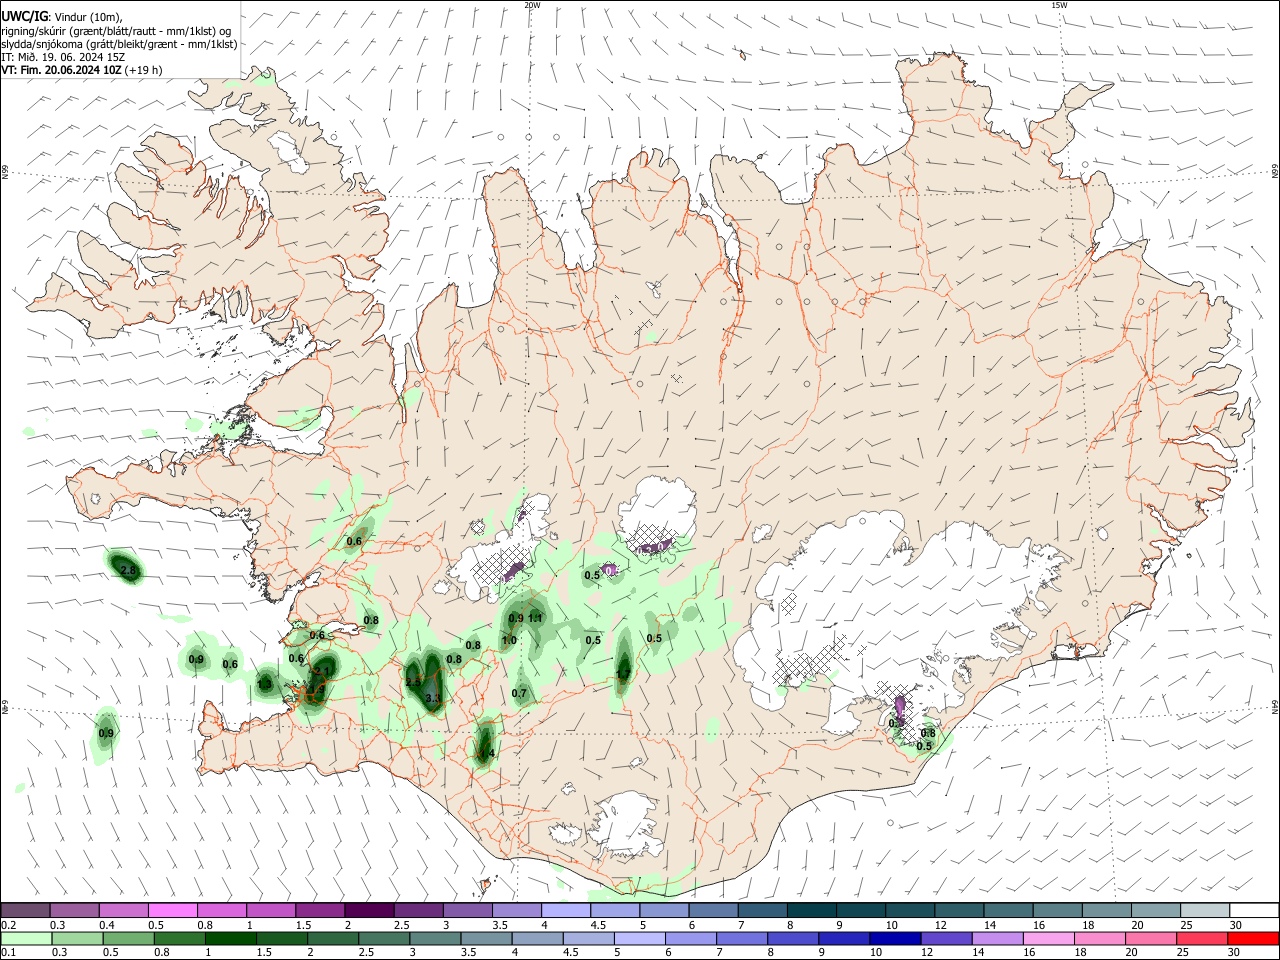
Task: Click the 3.3 rainfall value on the map
Action: pos(433,698)
